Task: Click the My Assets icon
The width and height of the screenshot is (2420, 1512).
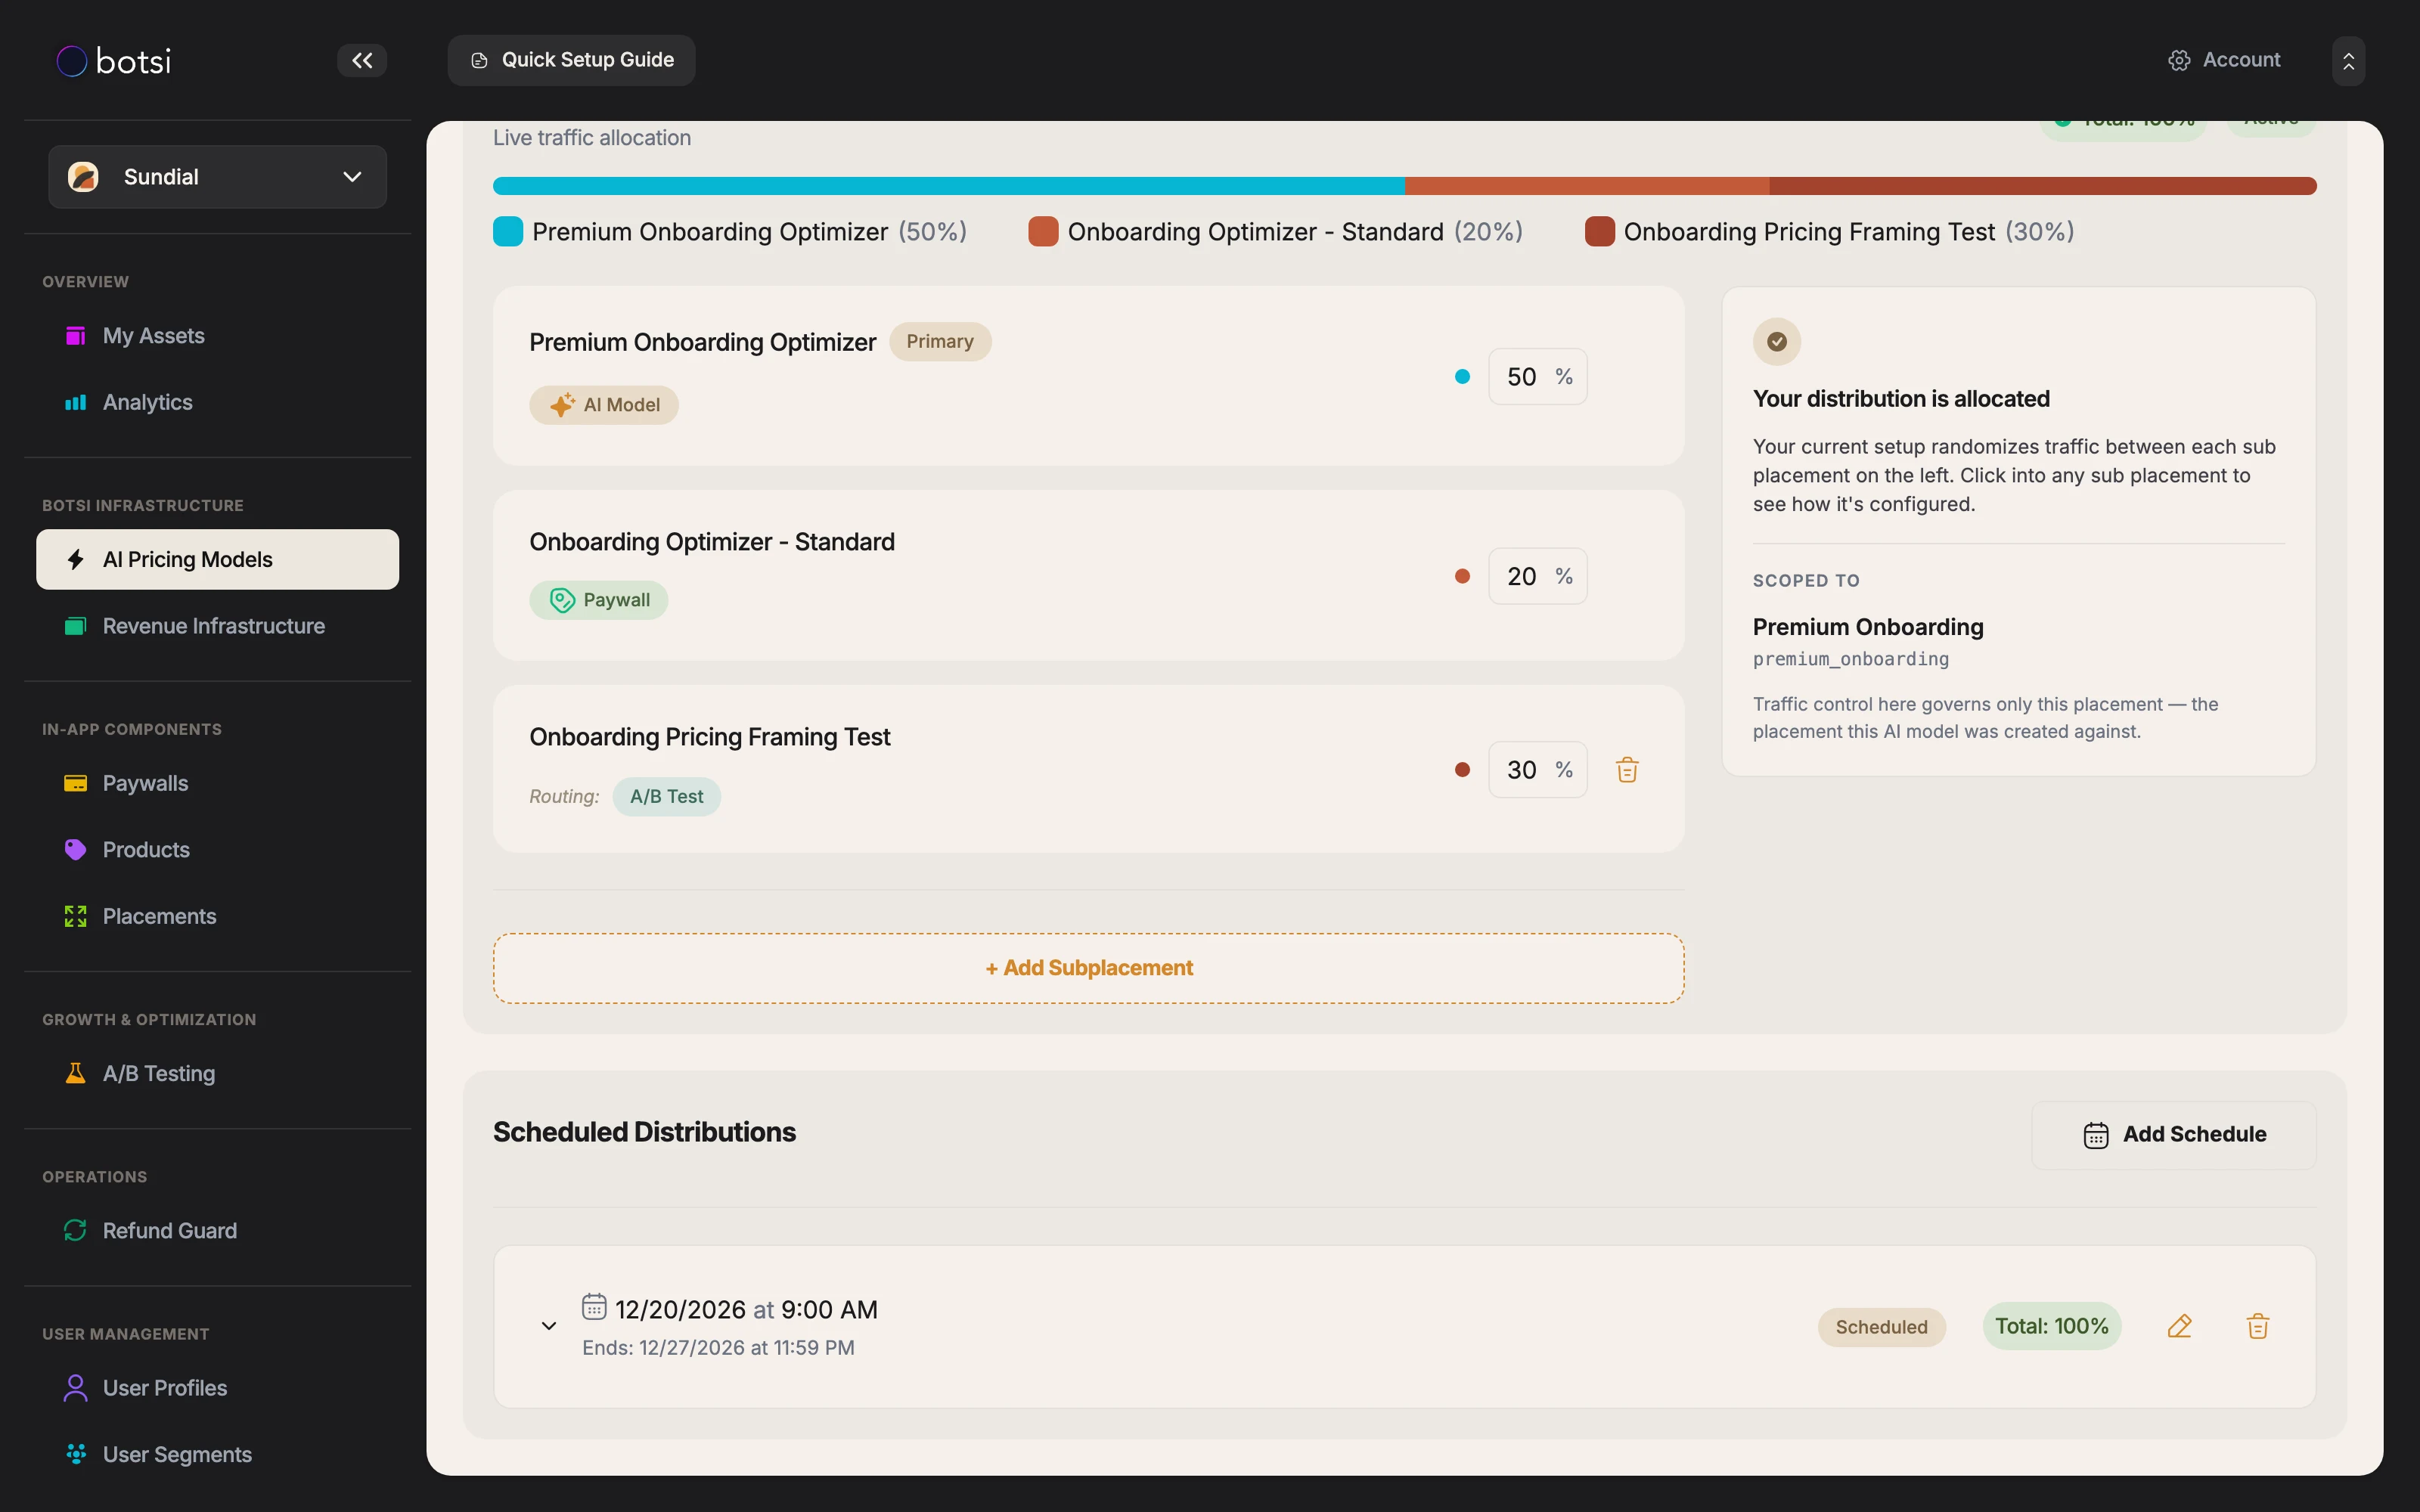Action: coord(75,336)
